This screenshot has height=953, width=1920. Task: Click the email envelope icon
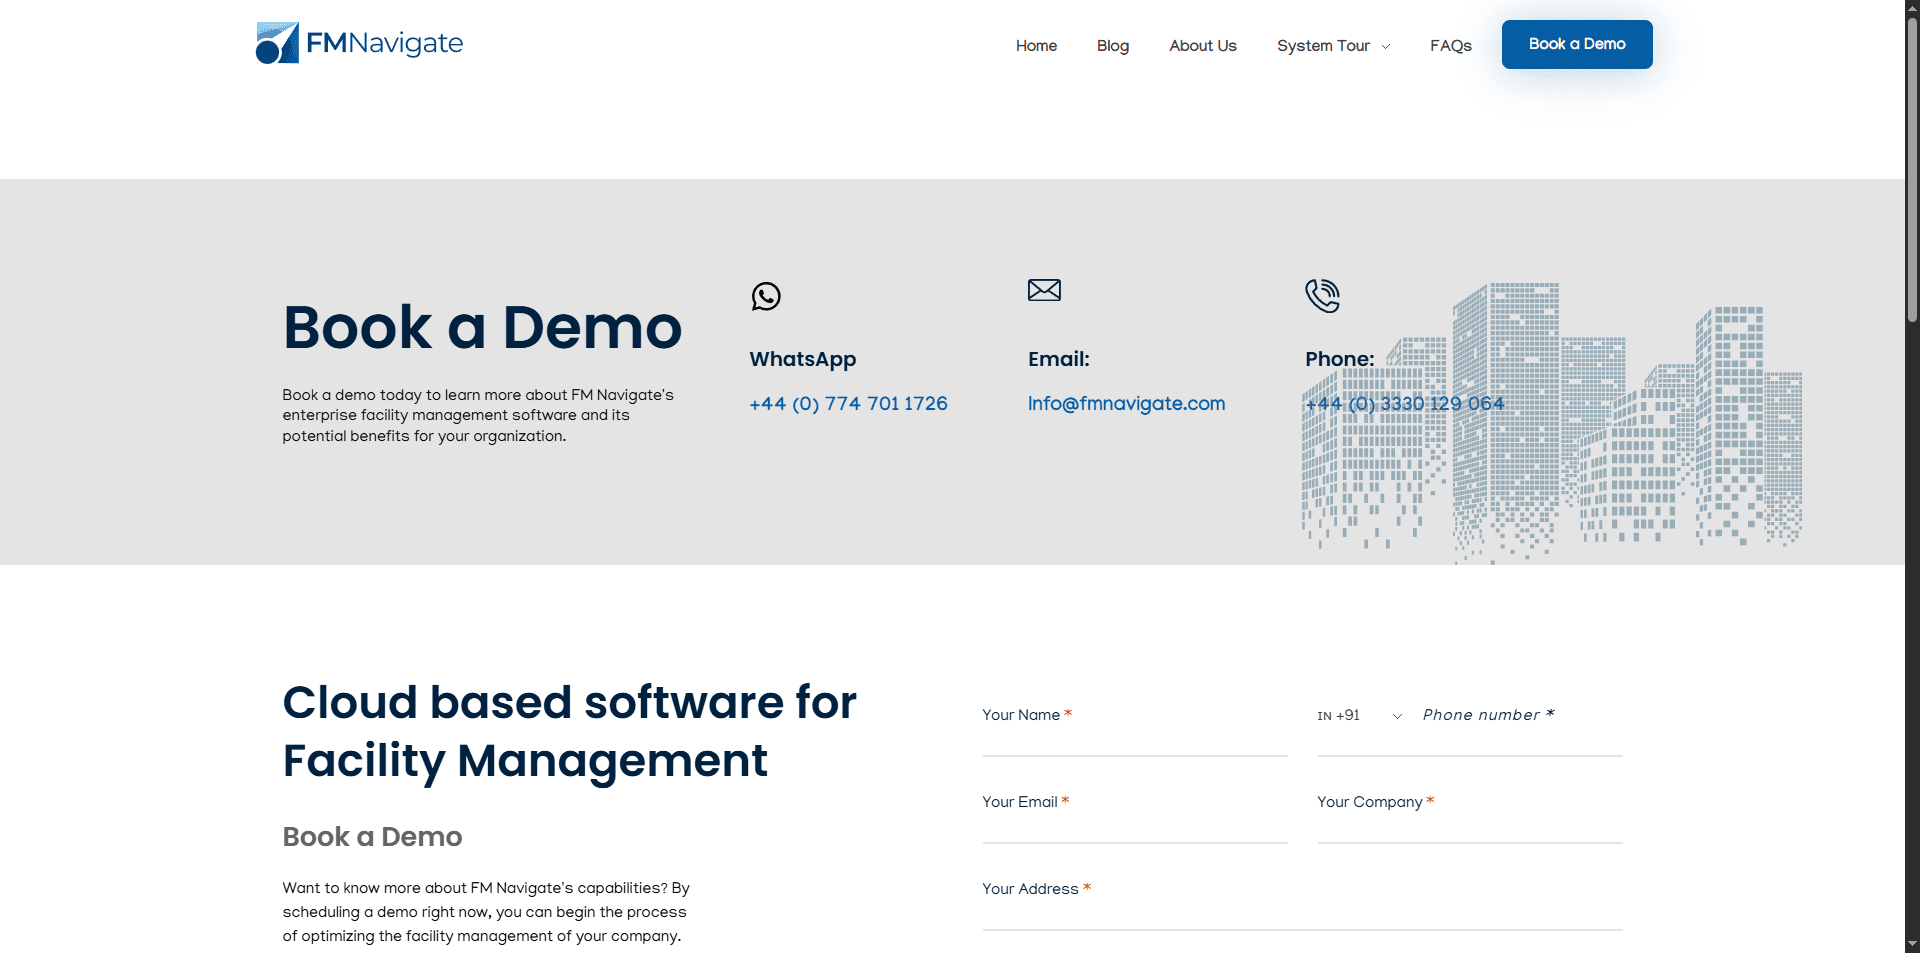pyautogui.click(x=1044, y=290)
